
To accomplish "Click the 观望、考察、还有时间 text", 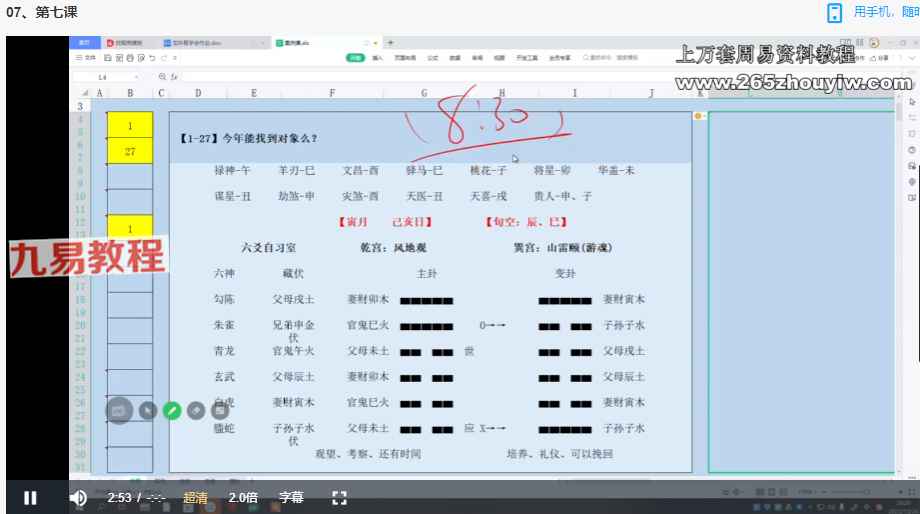I will tap(368, 454).
